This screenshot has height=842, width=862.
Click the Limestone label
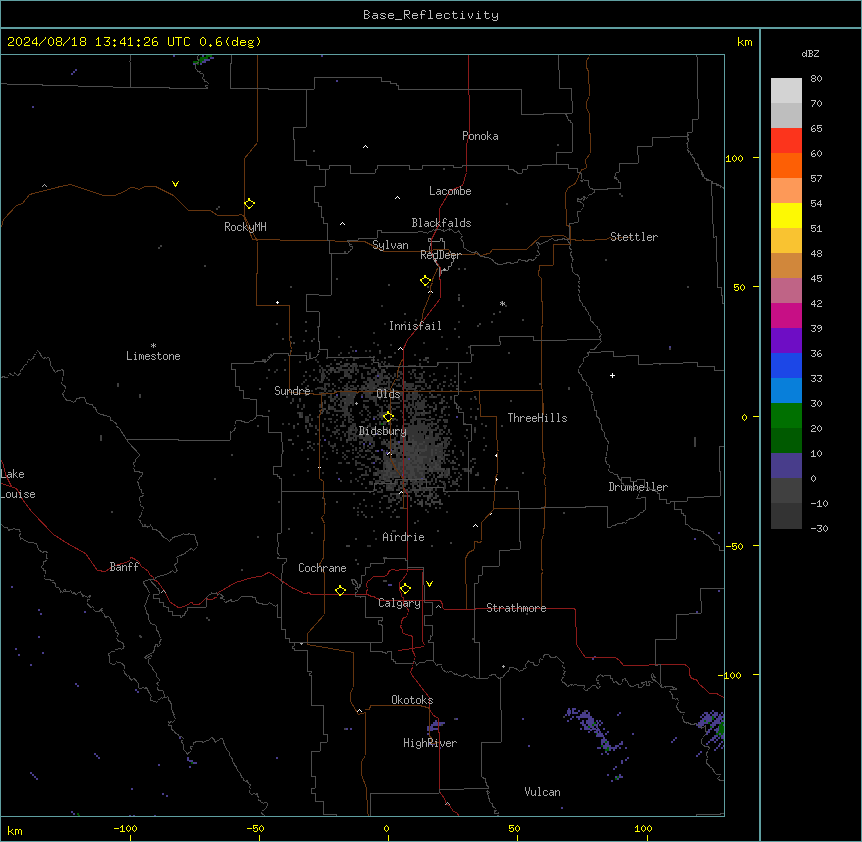point(153,356)
